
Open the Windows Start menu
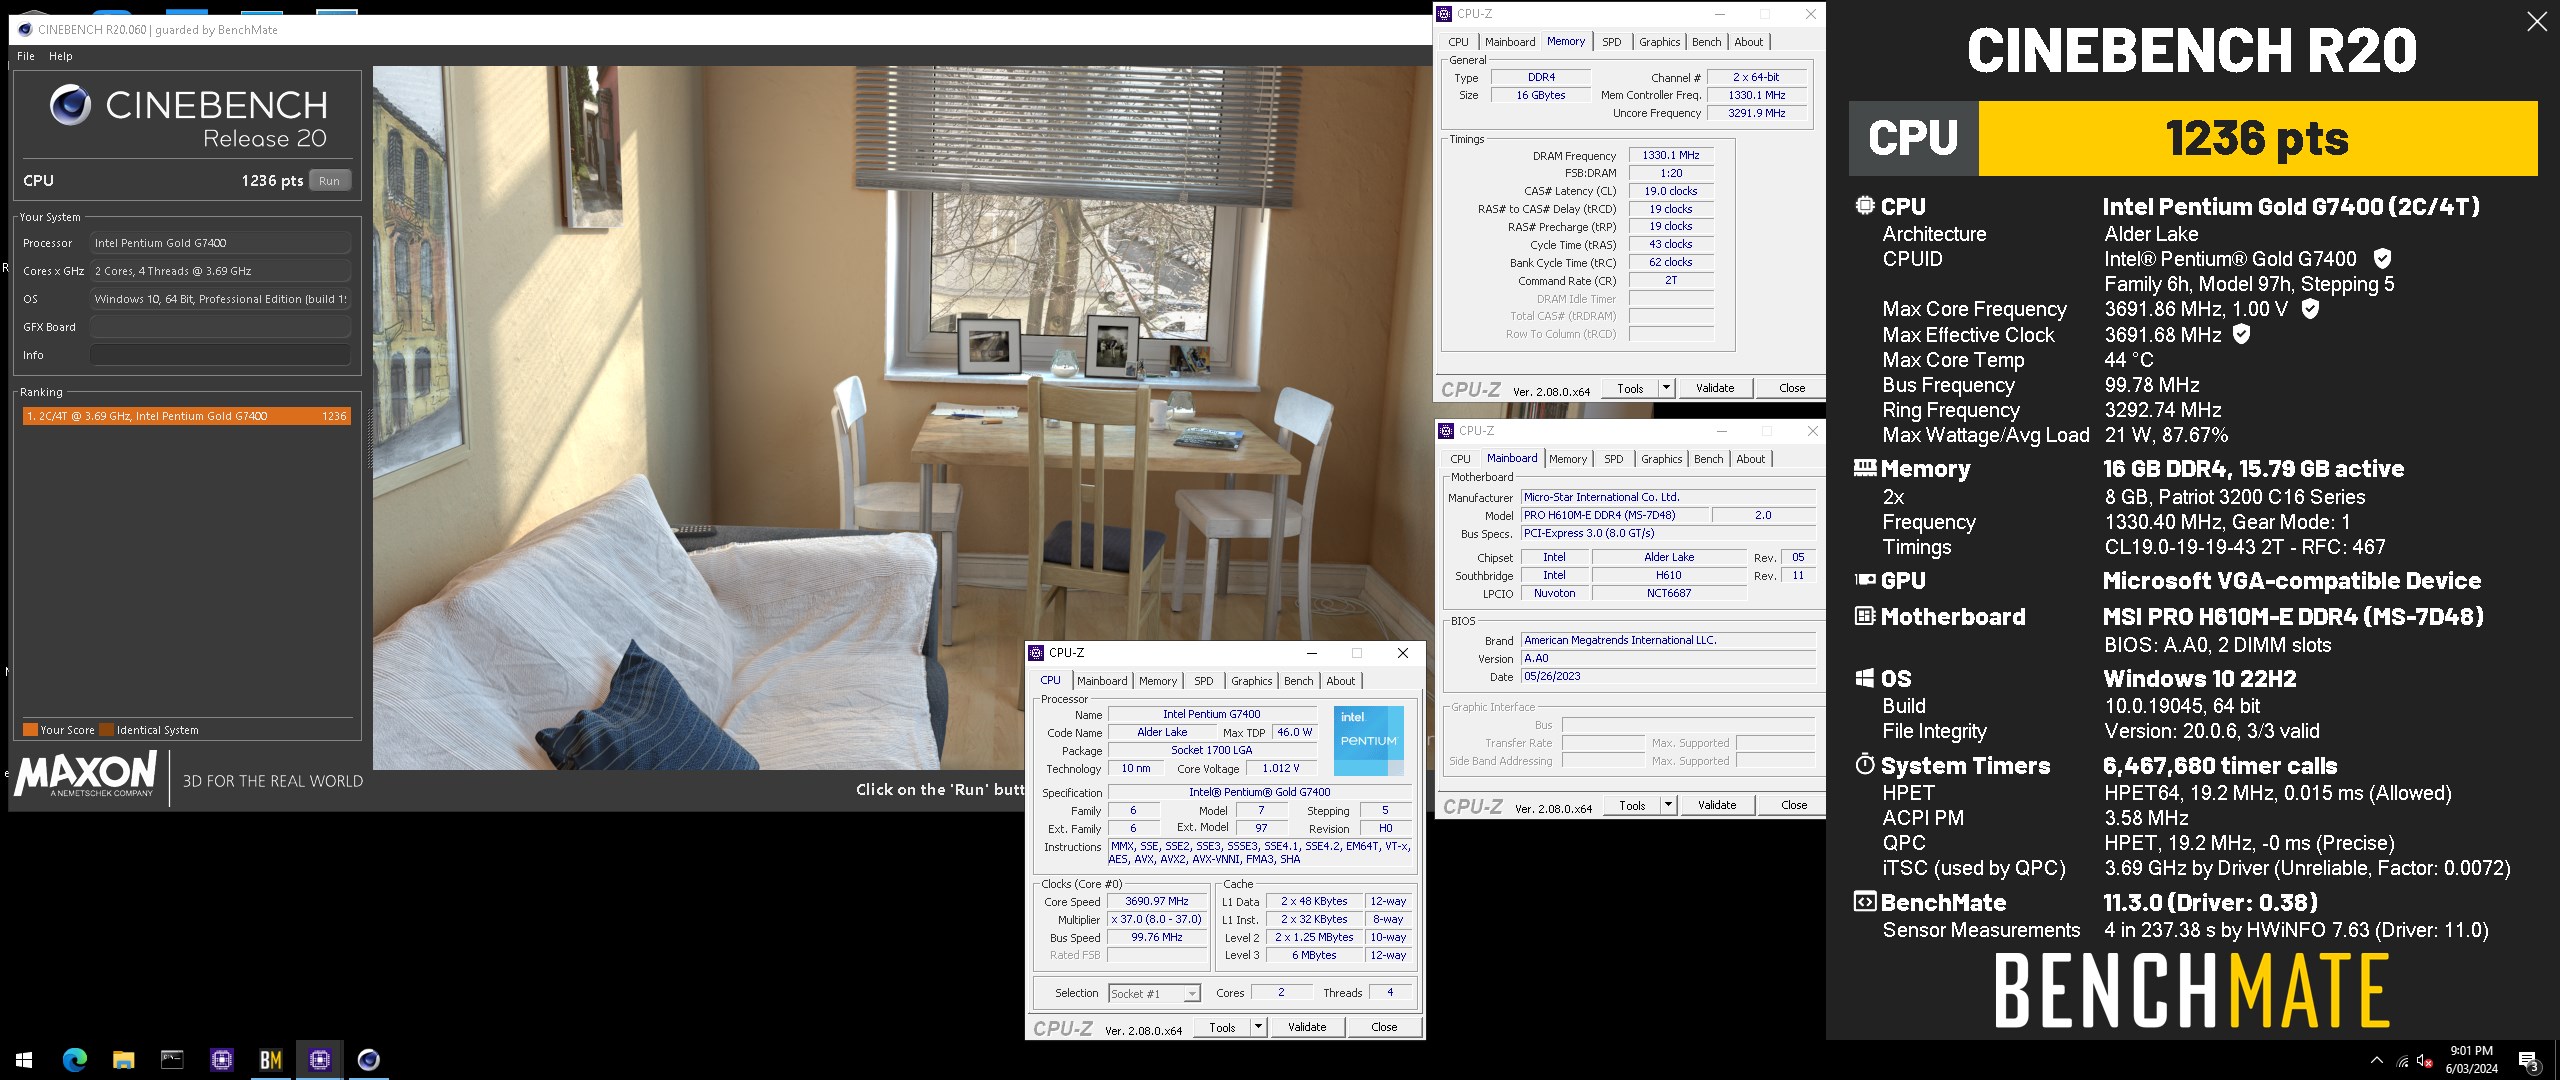pos(24,1060)
